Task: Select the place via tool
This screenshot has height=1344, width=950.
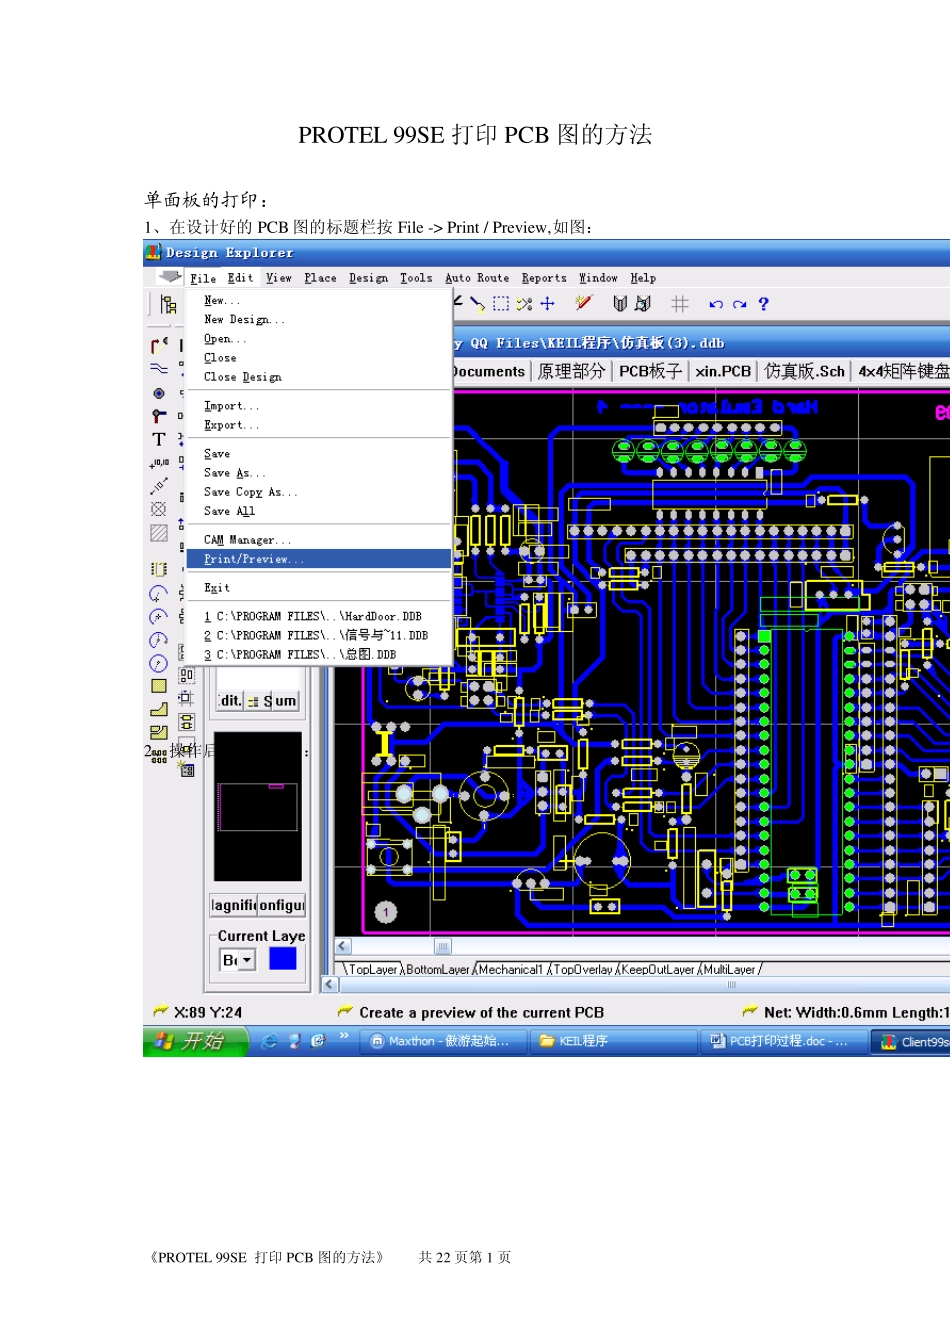Action: [159, 393]
